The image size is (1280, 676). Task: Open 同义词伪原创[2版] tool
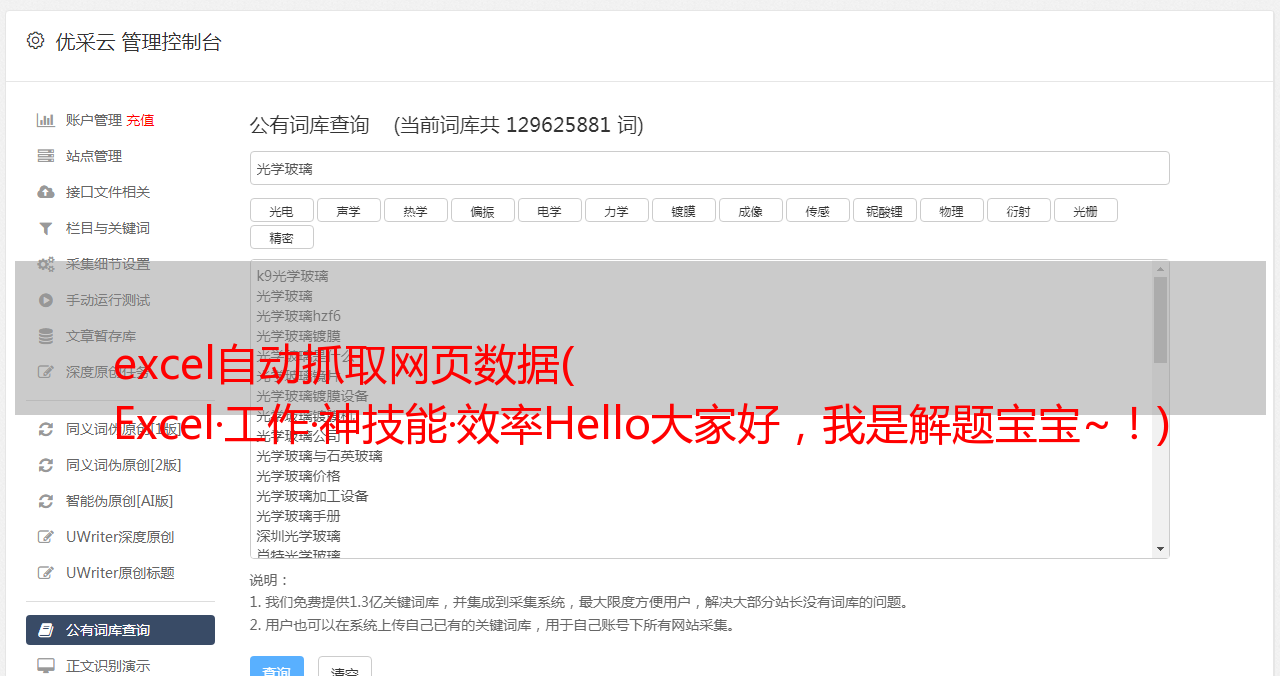124,465
